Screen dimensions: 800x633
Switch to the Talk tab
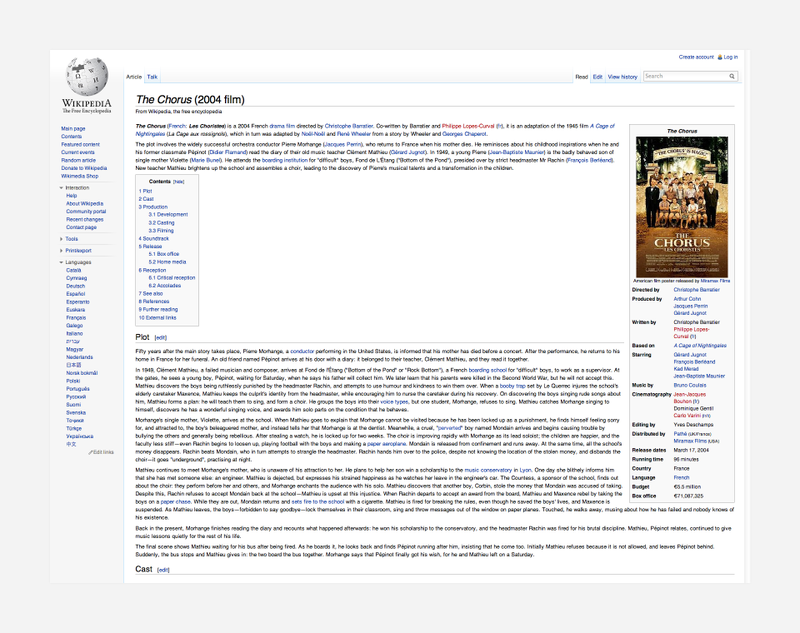click(152, 77)
